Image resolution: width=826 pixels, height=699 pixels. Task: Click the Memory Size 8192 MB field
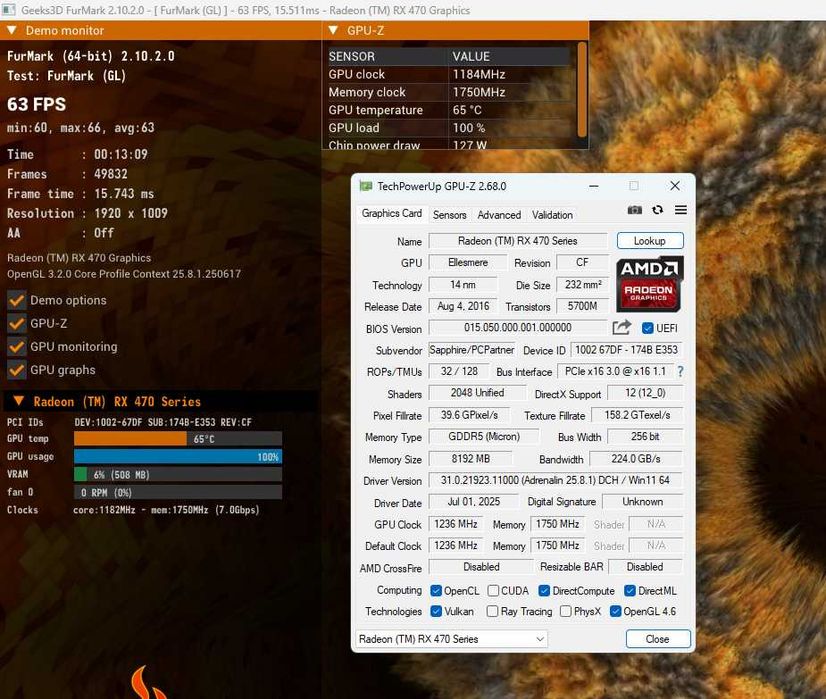(470, 459)
